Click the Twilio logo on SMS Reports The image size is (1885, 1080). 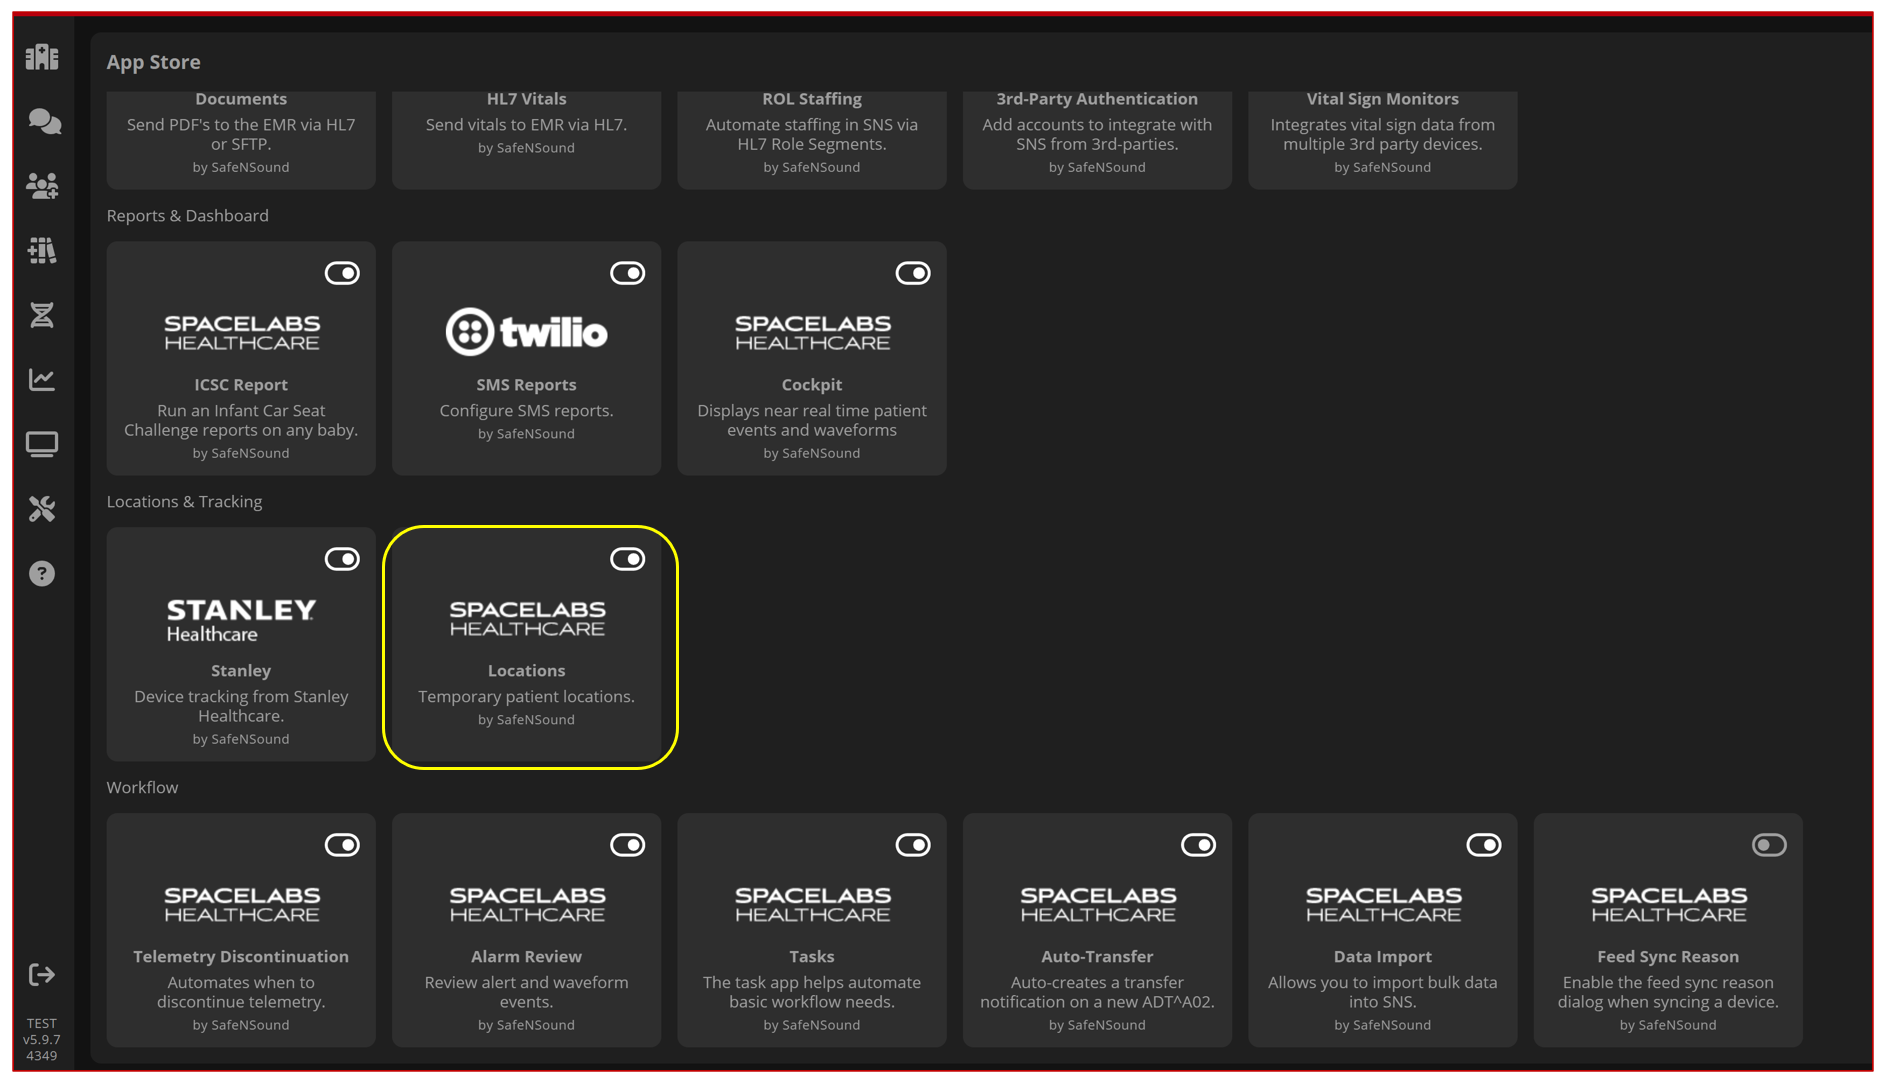pos(526,332)
